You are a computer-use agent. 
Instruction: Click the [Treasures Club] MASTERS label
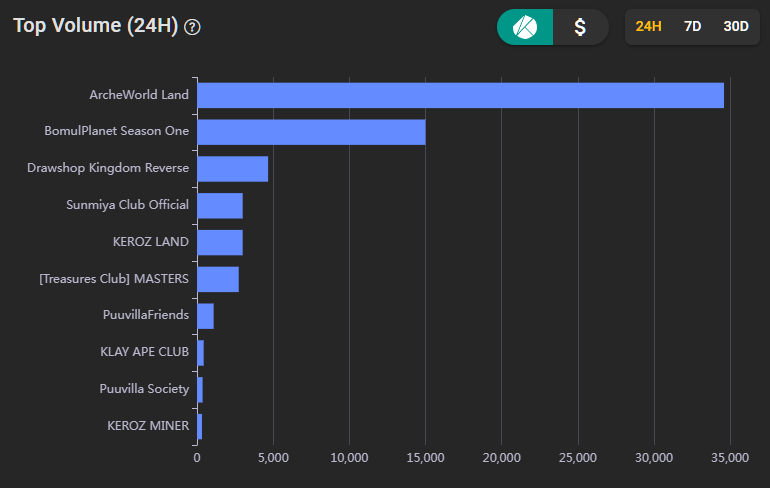114,279
